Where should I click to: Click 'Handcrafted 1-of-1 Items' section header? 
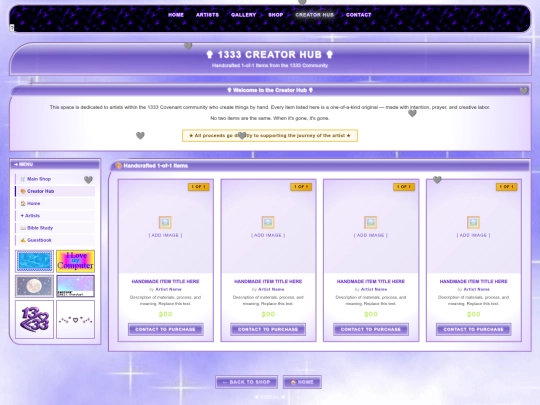(155, 166)
